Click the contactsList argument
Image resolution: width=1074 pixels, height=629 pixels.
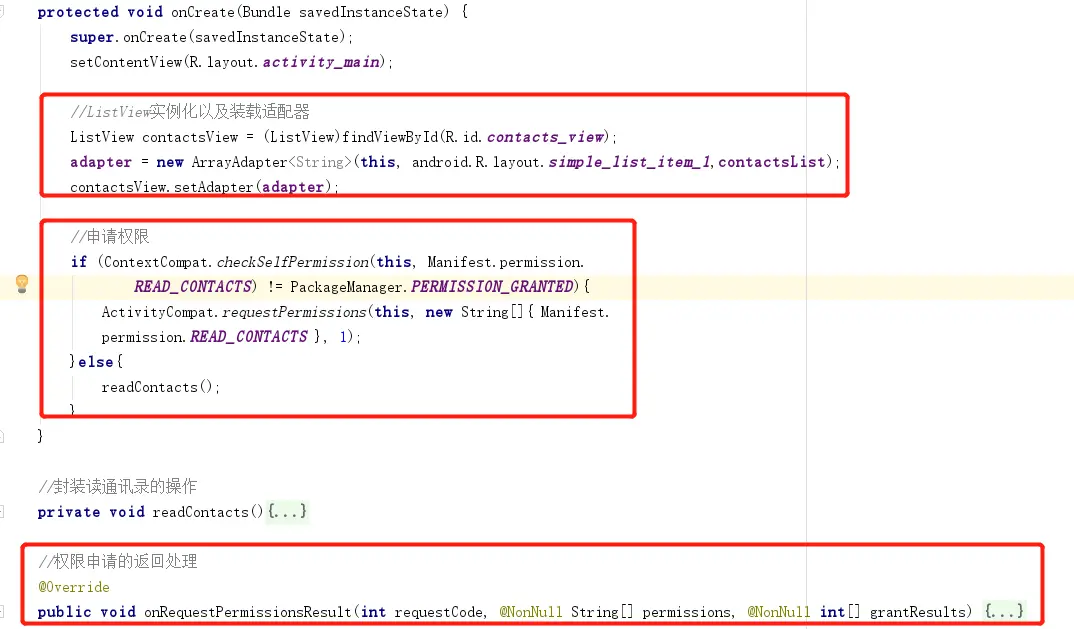(771, 162)
